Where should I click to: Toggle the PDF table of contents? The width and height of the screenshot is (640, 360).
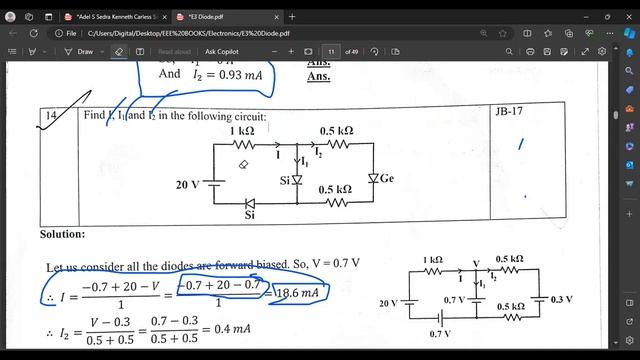pyautogui.click(x=12, y=51)
